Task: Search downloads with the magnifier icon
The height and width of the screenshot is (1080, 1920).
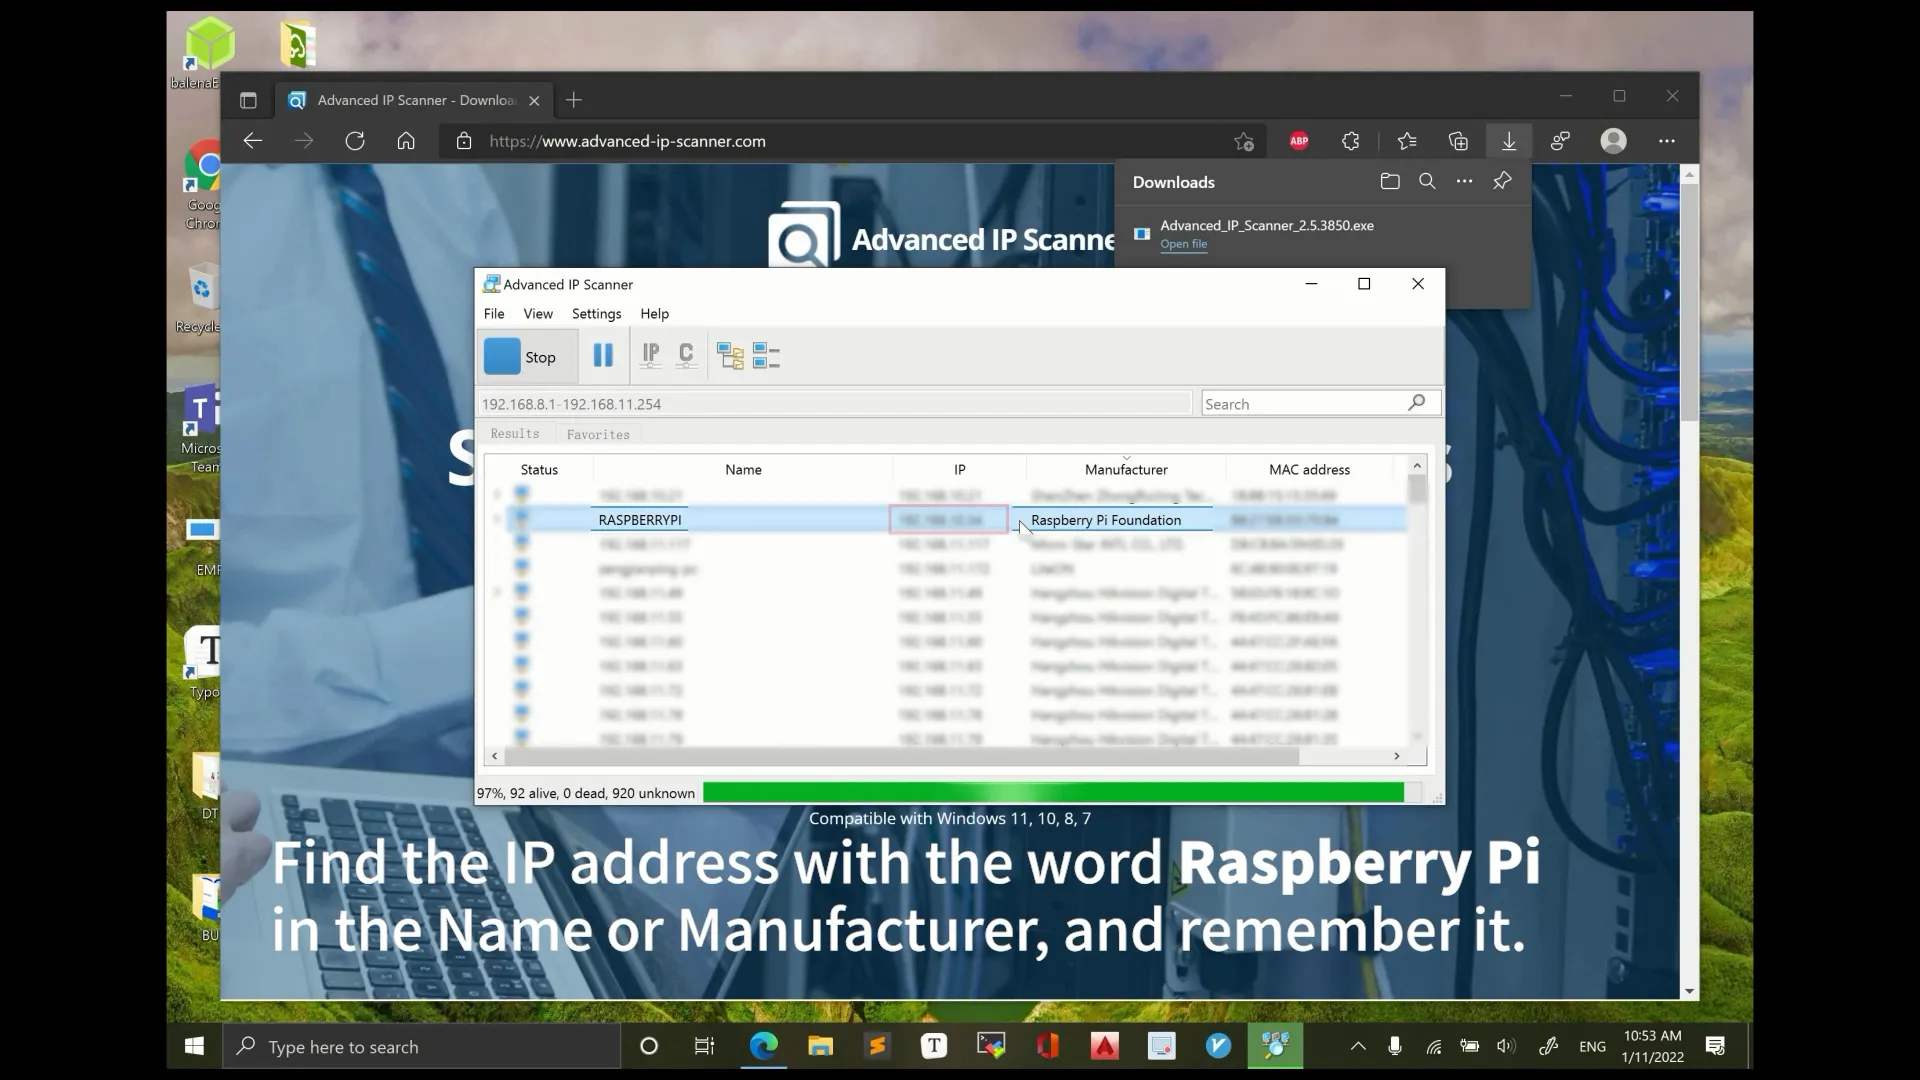Action: 1427,181
